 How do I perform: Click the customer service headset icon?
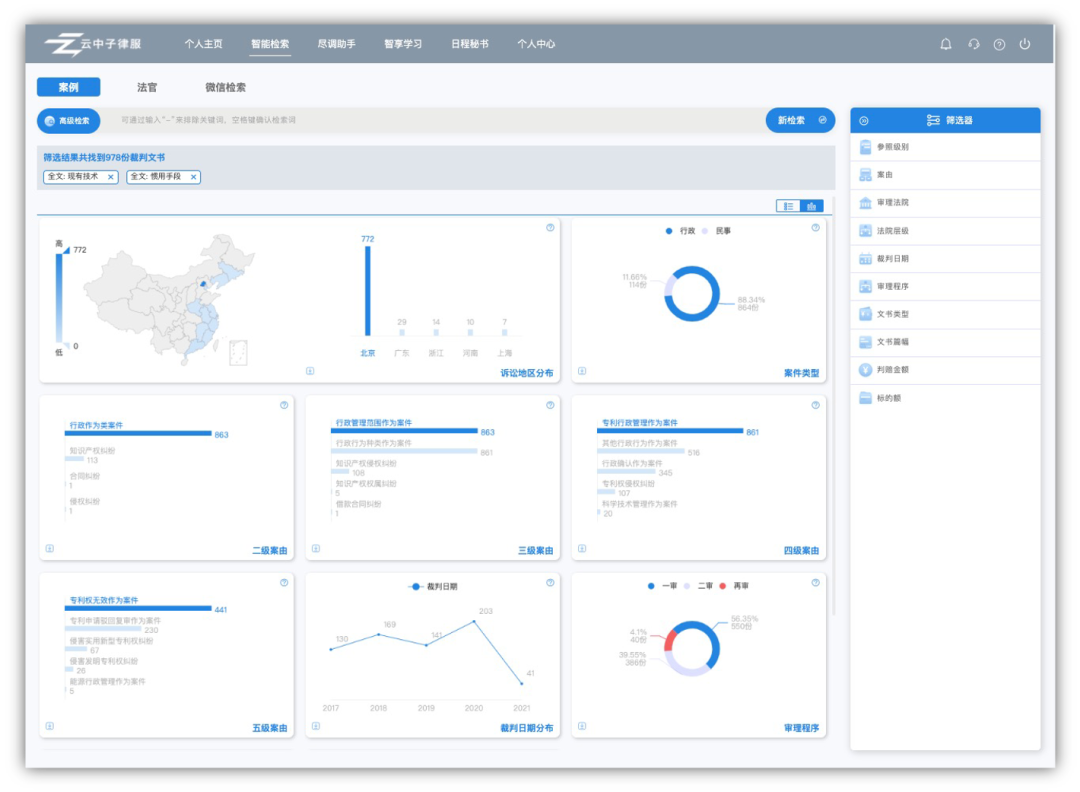tap(973, 44)
